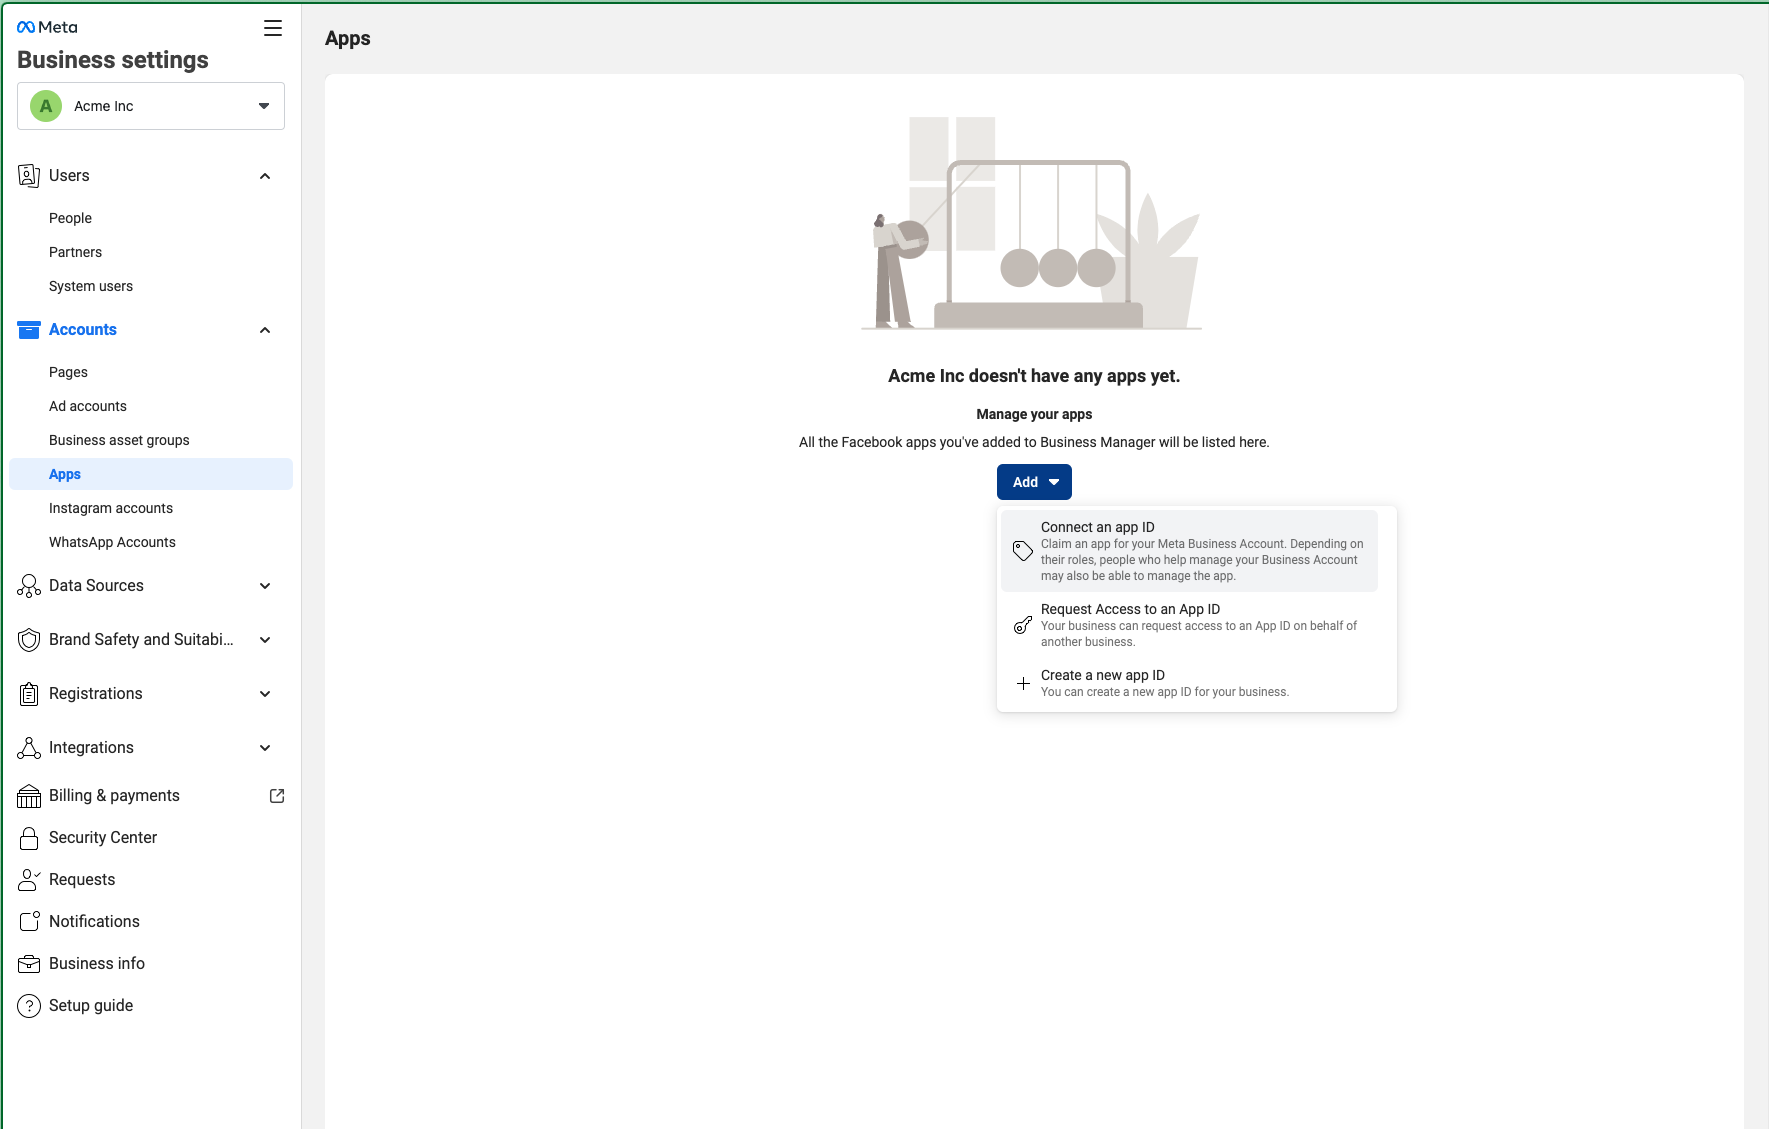
Task: Expand the Integrations chevron
Action: [x=265, y=748]
